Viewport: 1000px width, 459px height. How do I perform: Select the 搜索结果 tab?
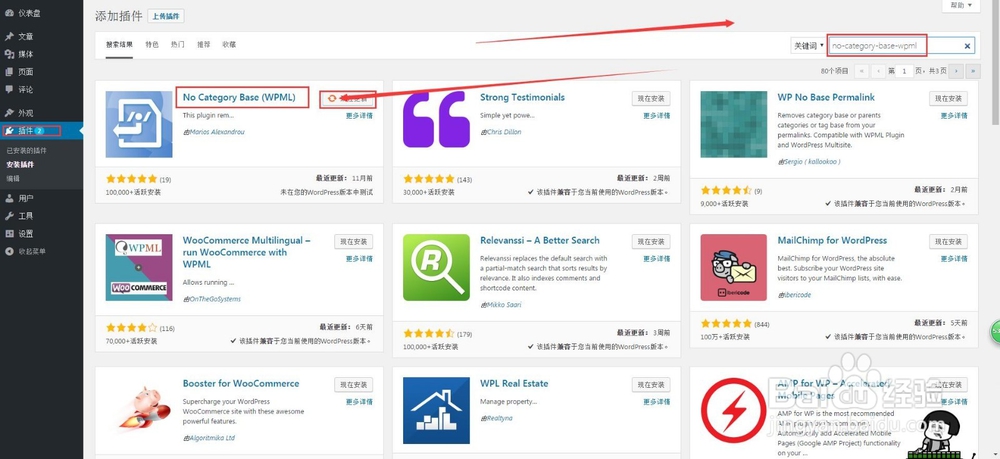pyautogui.click(x=119, y=45)
